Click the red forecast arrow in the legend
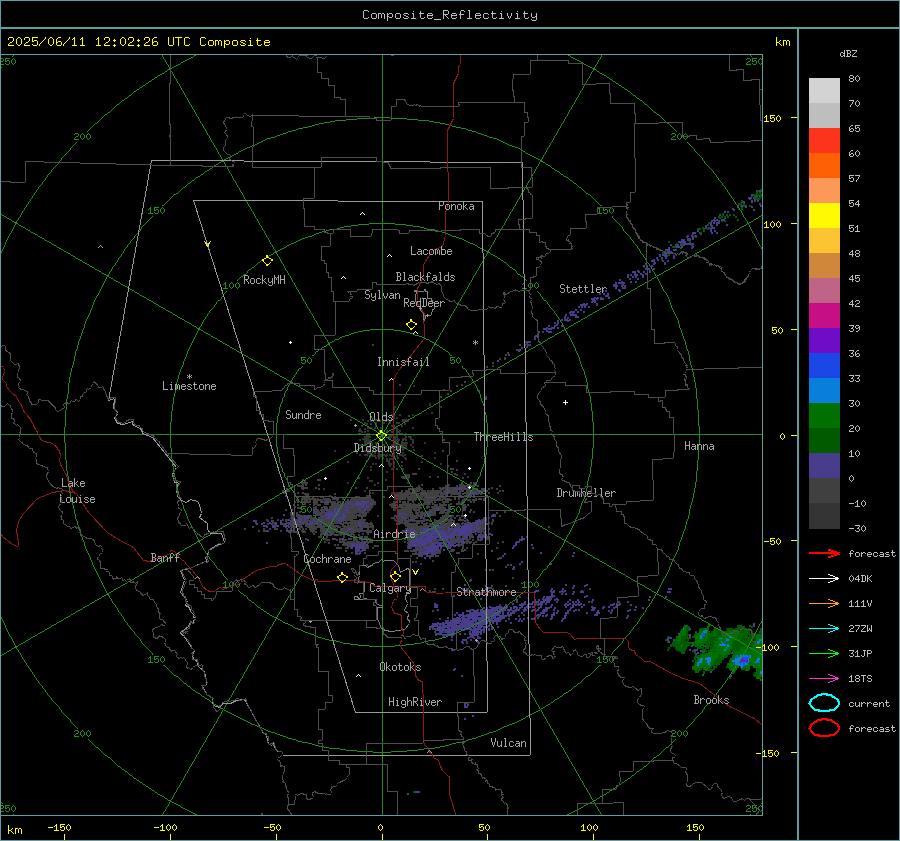900x841 pixels. (x=824, y=553)
